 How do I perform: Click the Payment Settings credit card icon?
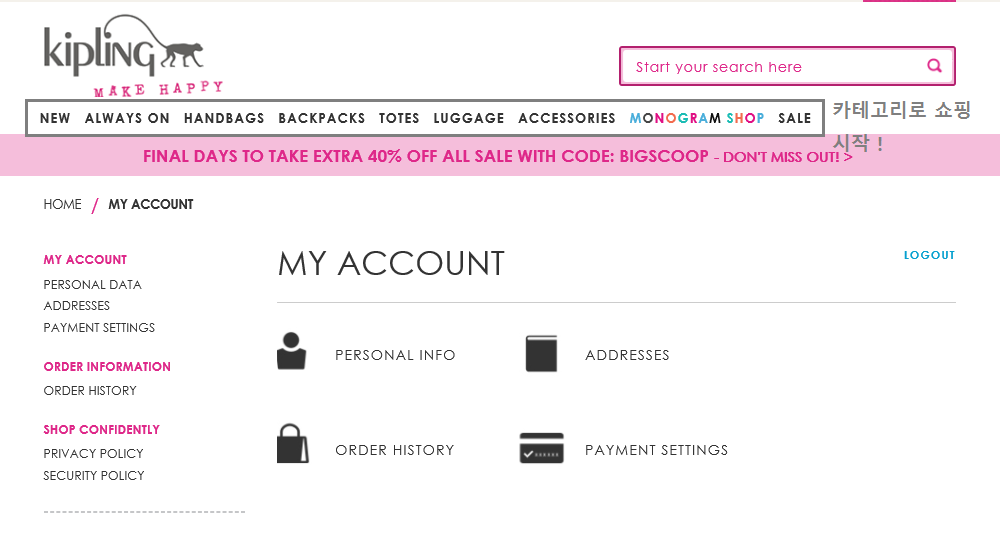tap(541, 448)
